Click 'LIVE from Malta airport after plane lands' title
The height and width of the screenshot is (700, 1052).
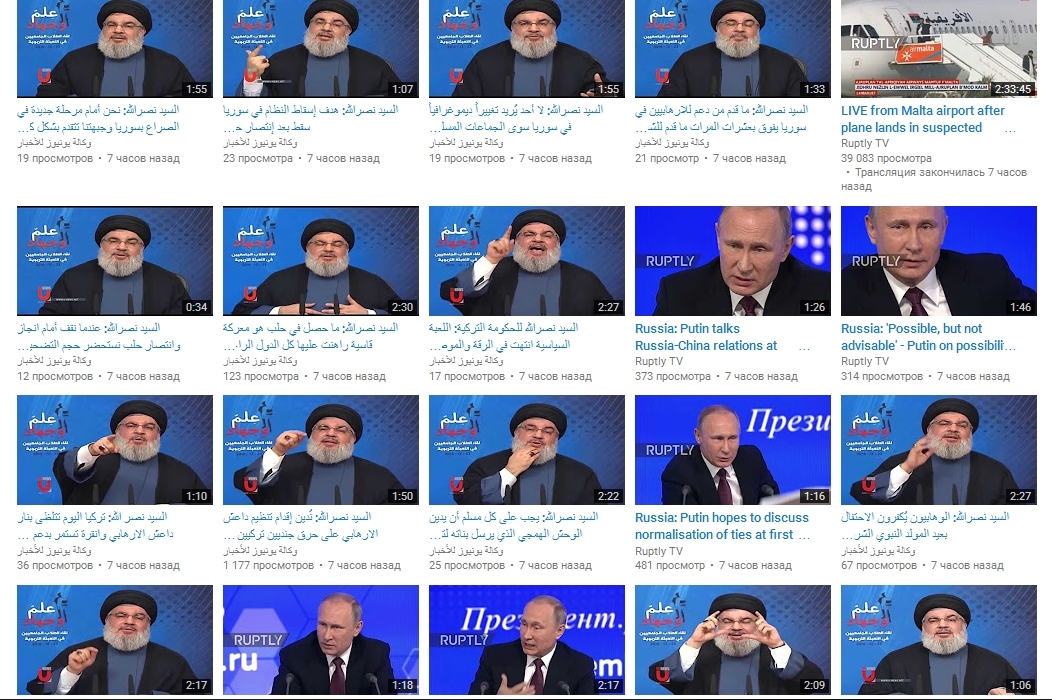[923, 119]
